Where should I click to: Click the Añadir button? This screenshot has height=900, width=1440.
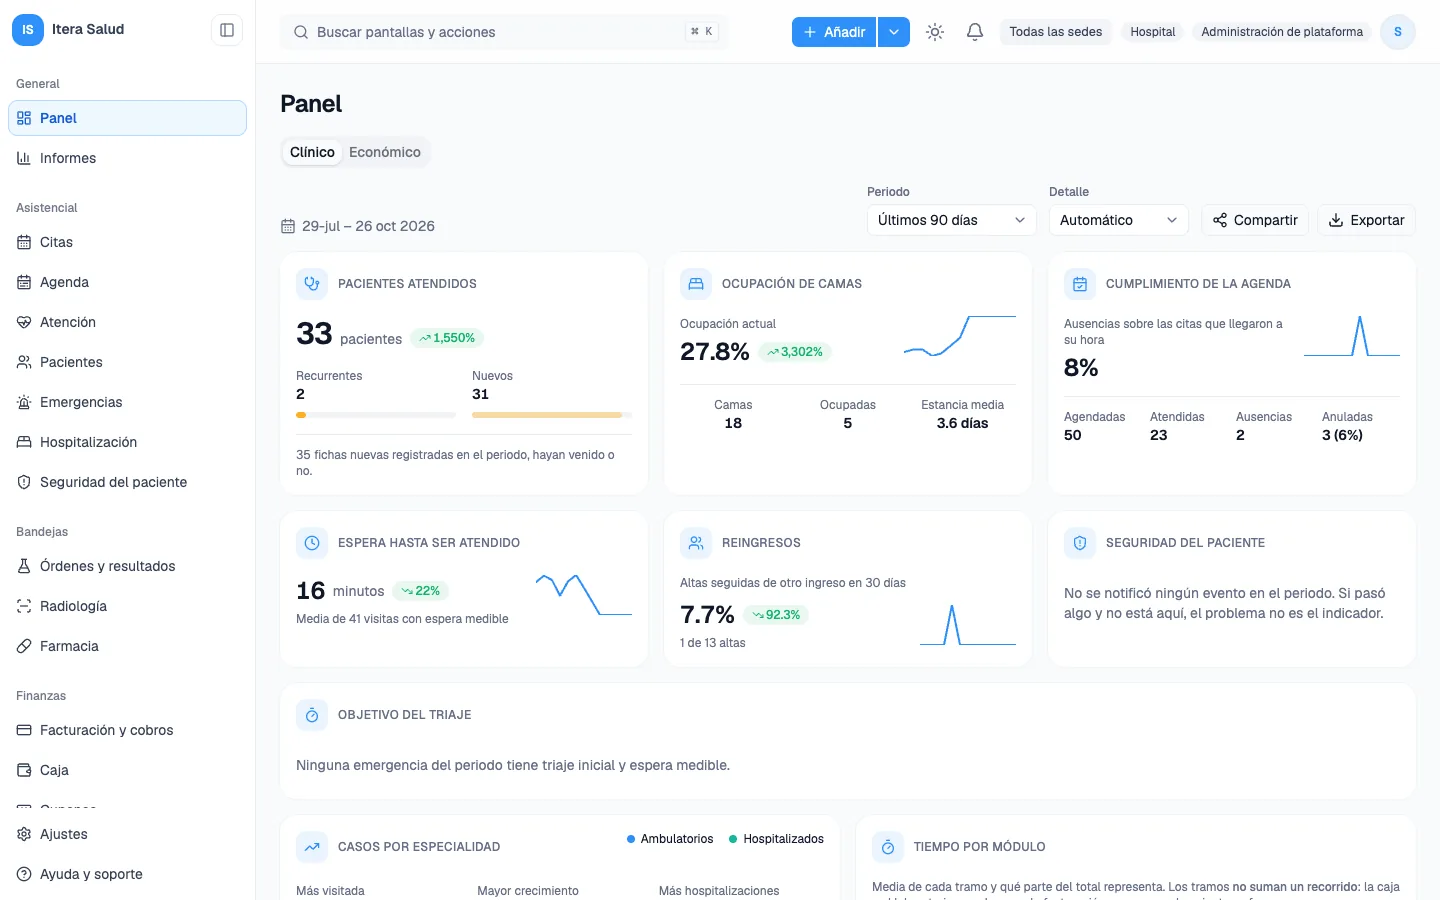(834, 32)
